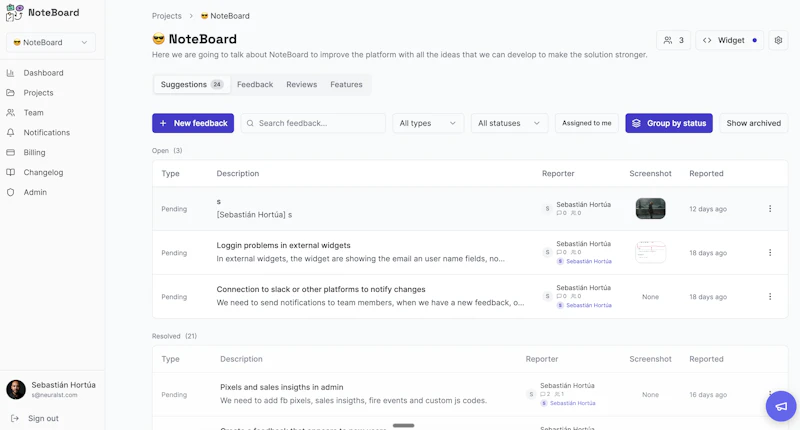Open the Projects folder icon
Viewport: 800px width, 430px height.
point(10,93)
